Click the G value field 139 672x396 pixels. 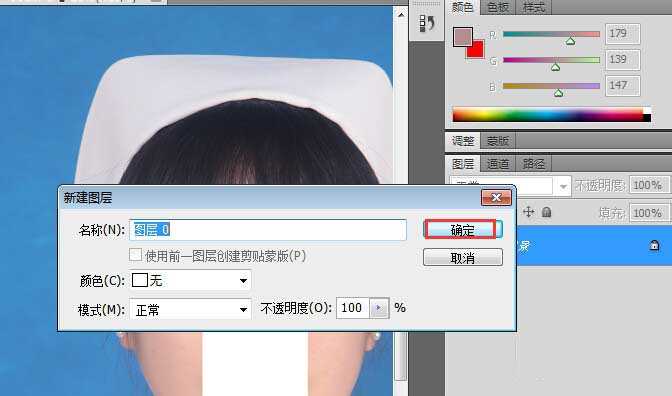click(622, 59)
